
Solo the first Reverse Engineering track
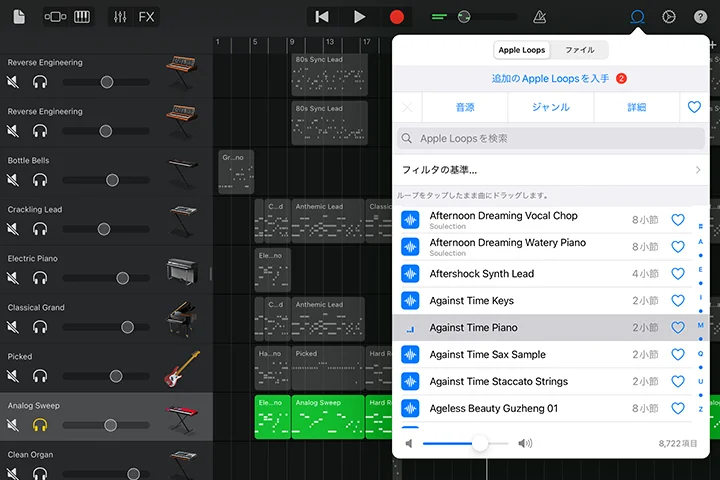coord(40,82)
